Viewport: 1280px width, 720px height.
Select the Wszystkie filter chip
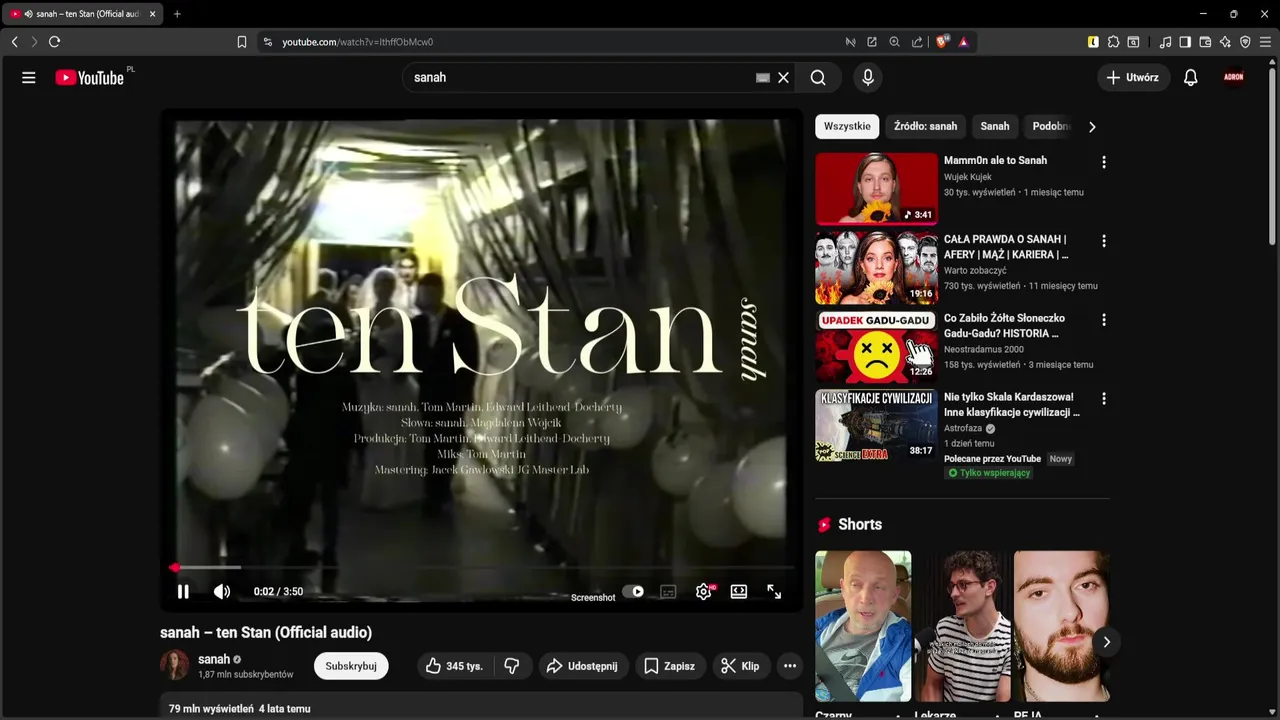tap(847, 127)
